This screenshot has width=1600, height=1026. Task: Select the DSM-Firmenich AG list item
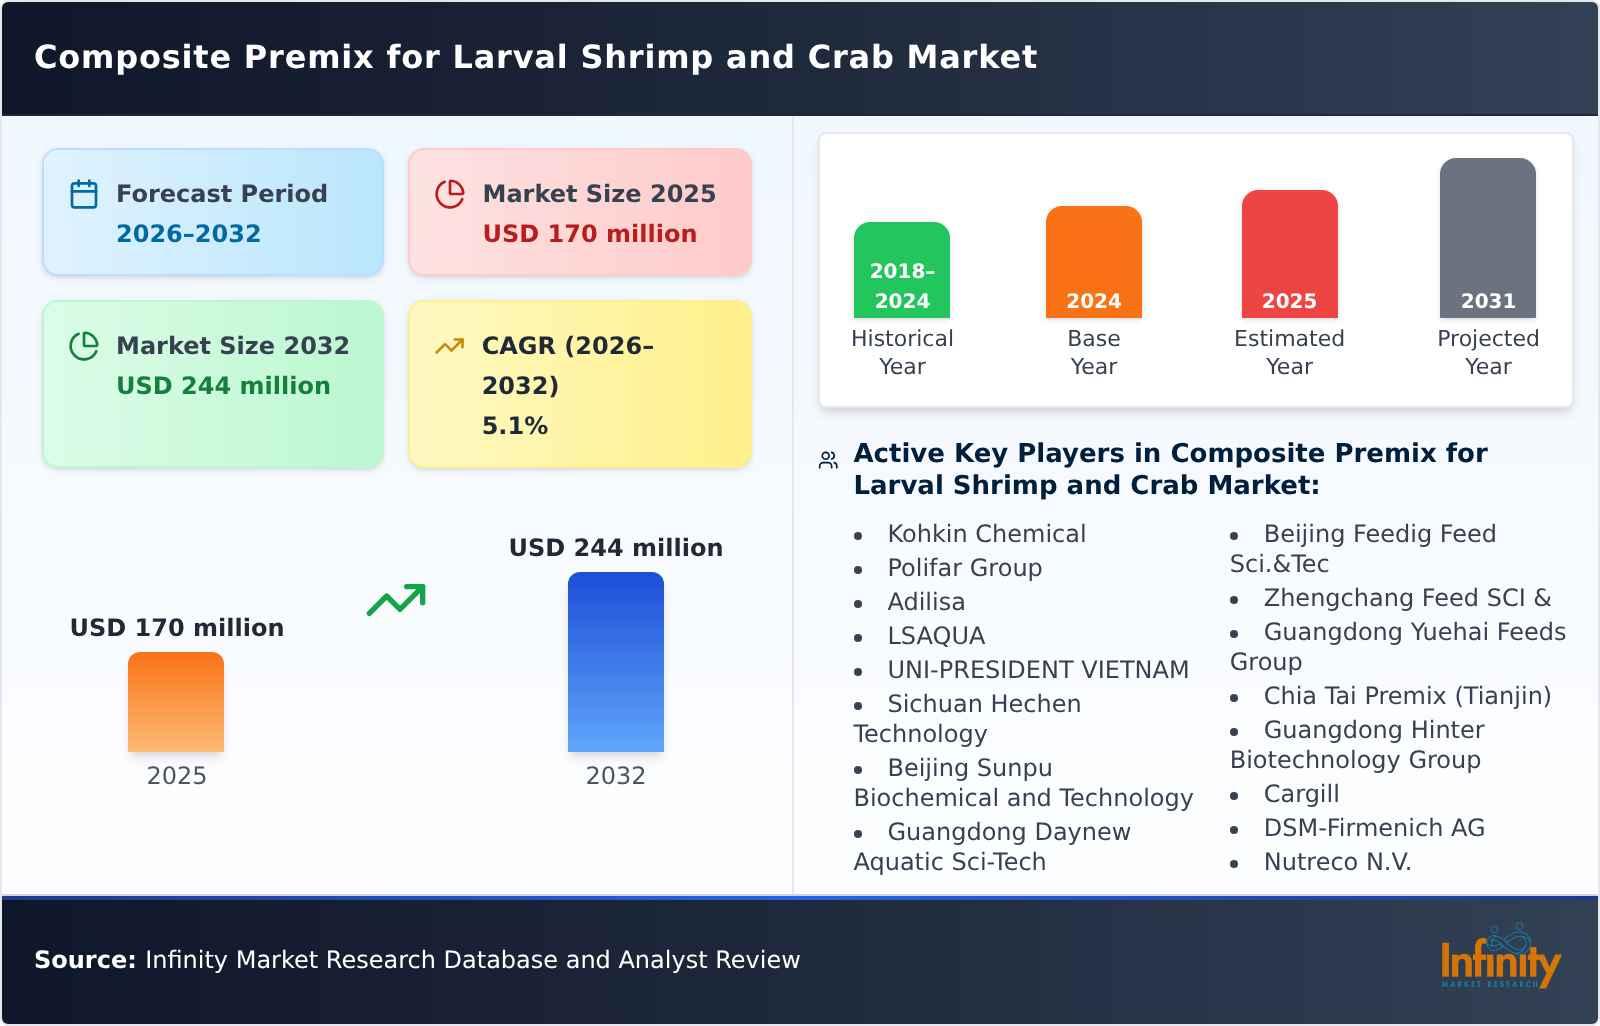pos(1375,828)
